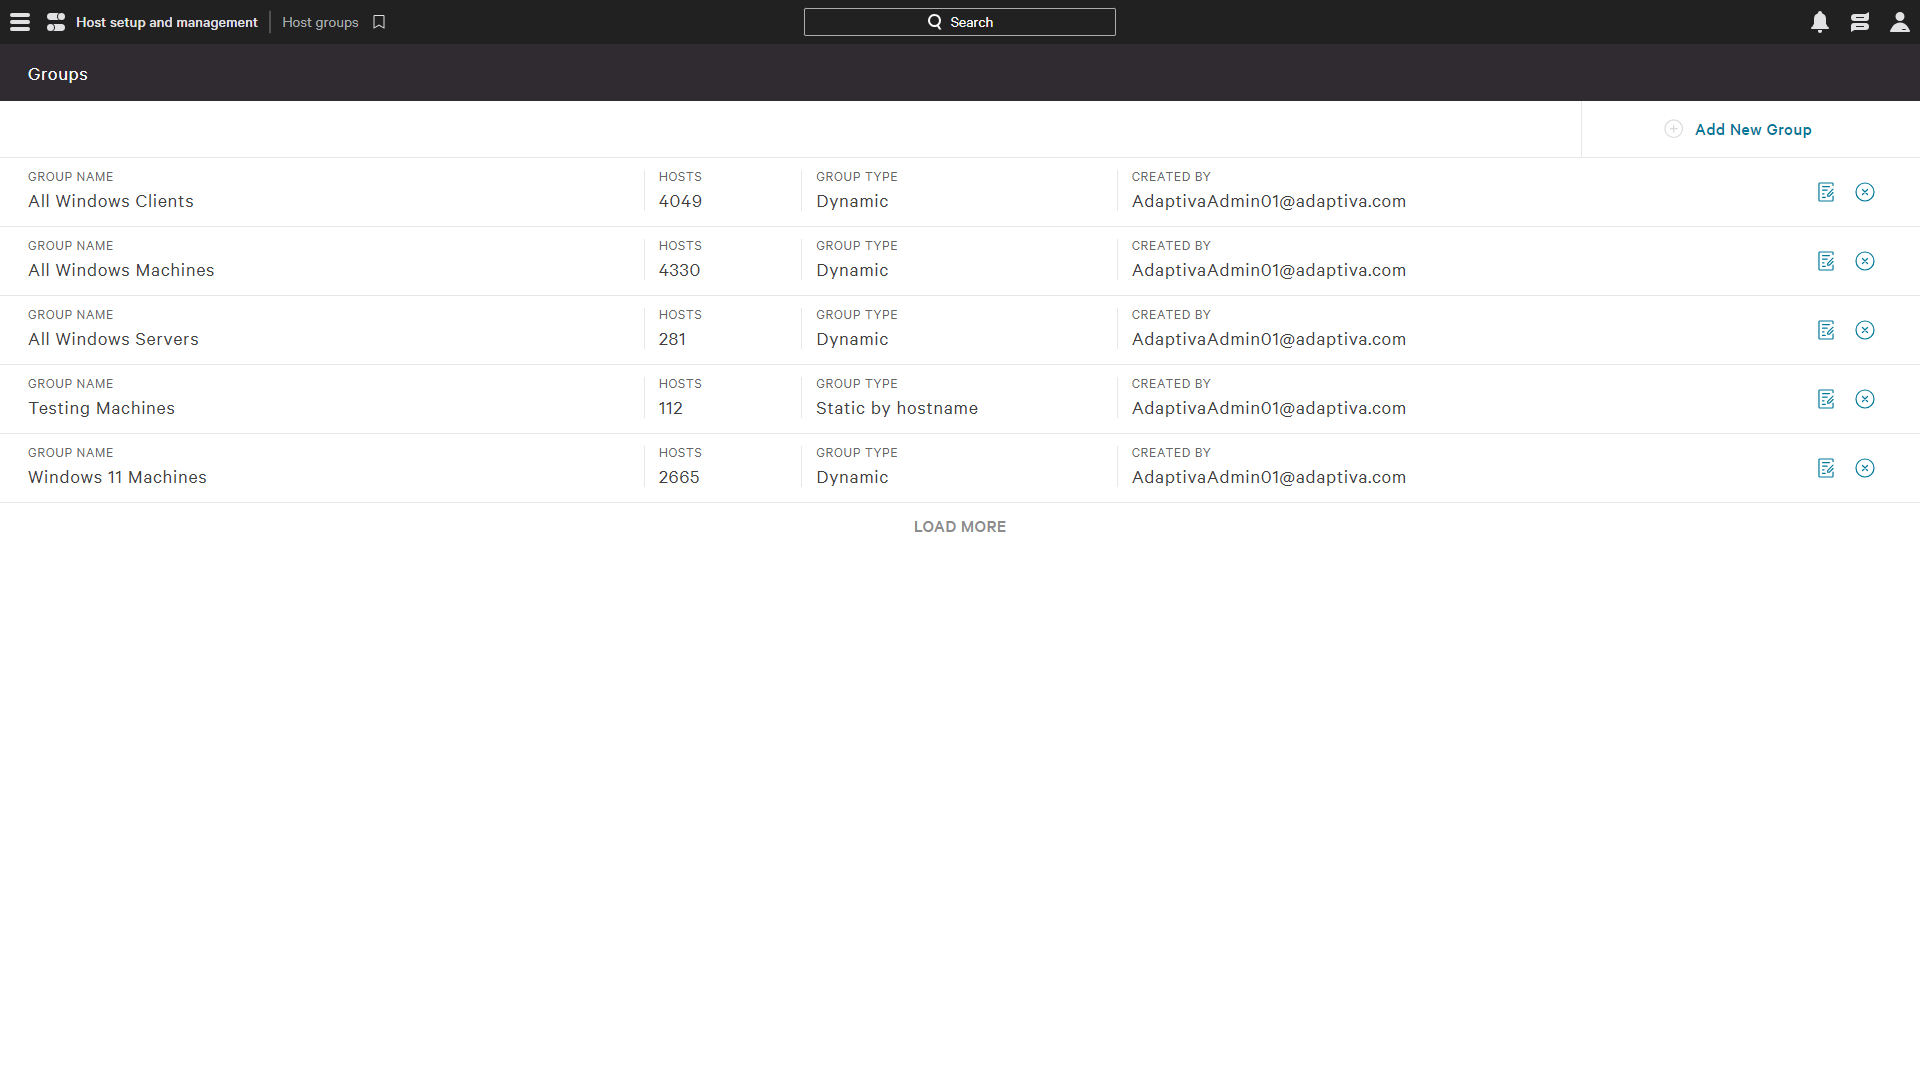Edit the Windows 11 Machines group
The height and width of the screenshot is (1080, 1920).
1826,468
